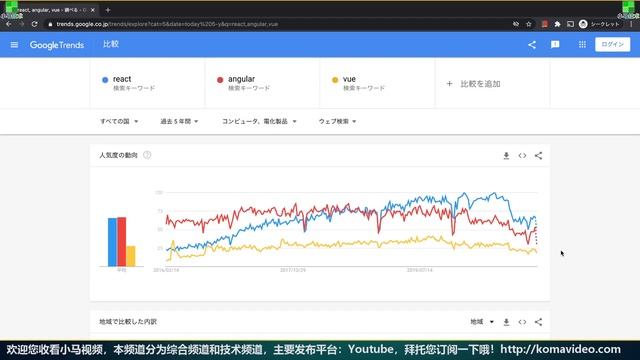Go back using browser back arrow
The width and height of the screenshot is (640, 360).
(x=9, y=24)
